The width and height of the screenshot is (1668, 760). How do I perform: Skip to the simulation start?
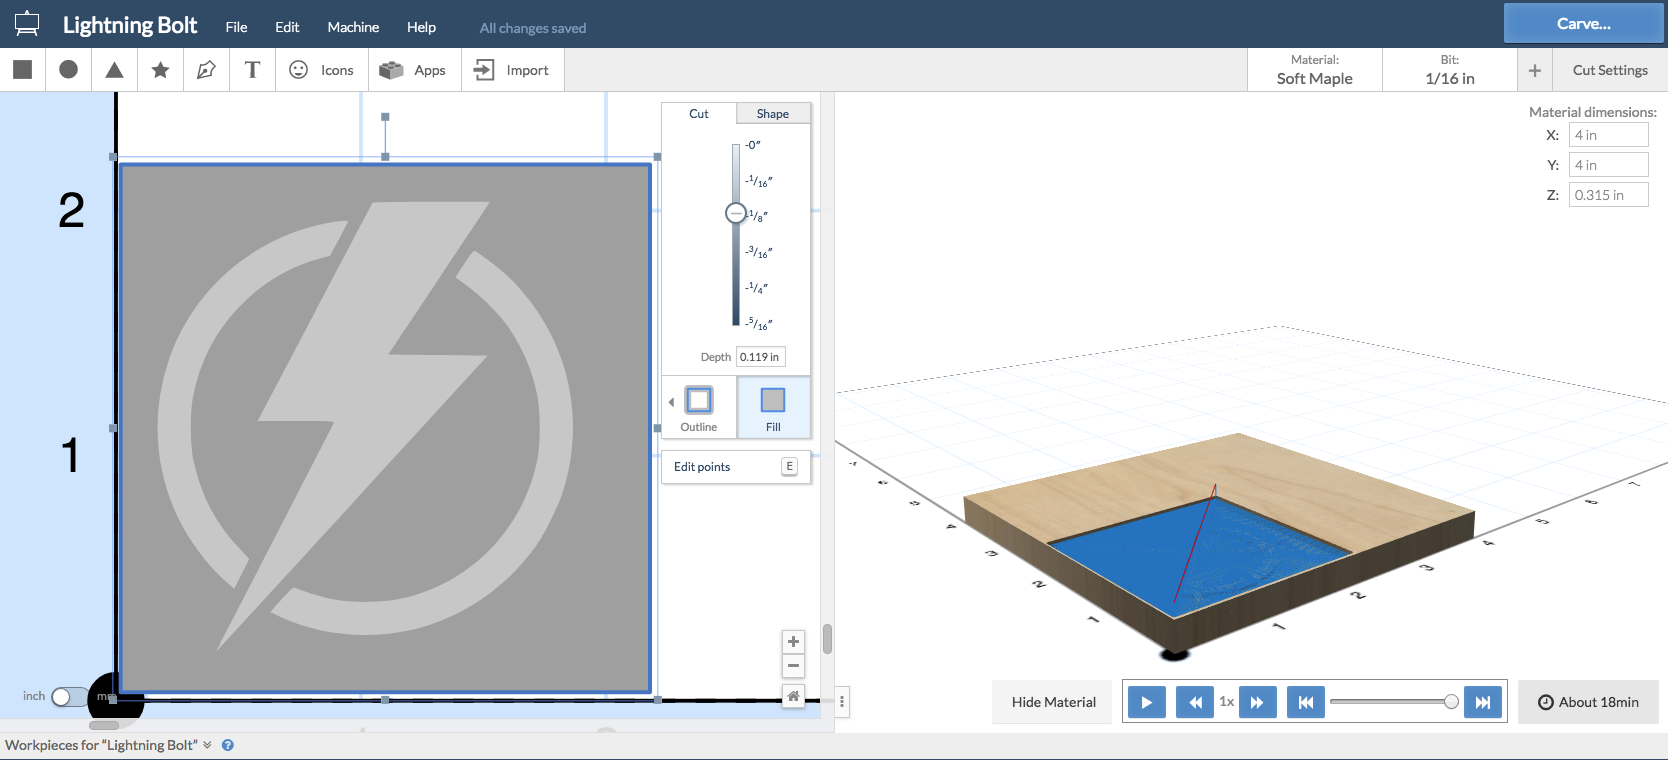[1306, 702]
